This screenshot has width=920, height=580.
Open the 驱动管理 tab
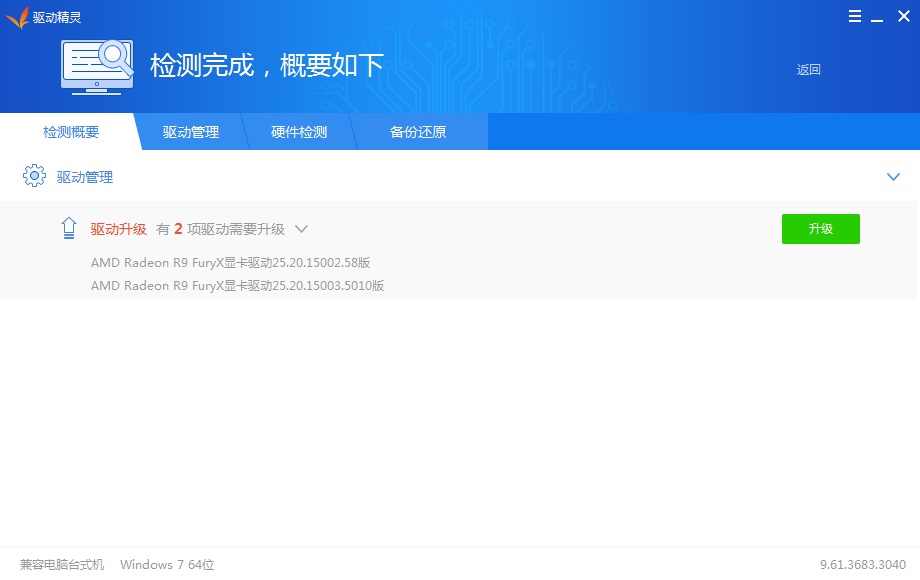[191, 132]
